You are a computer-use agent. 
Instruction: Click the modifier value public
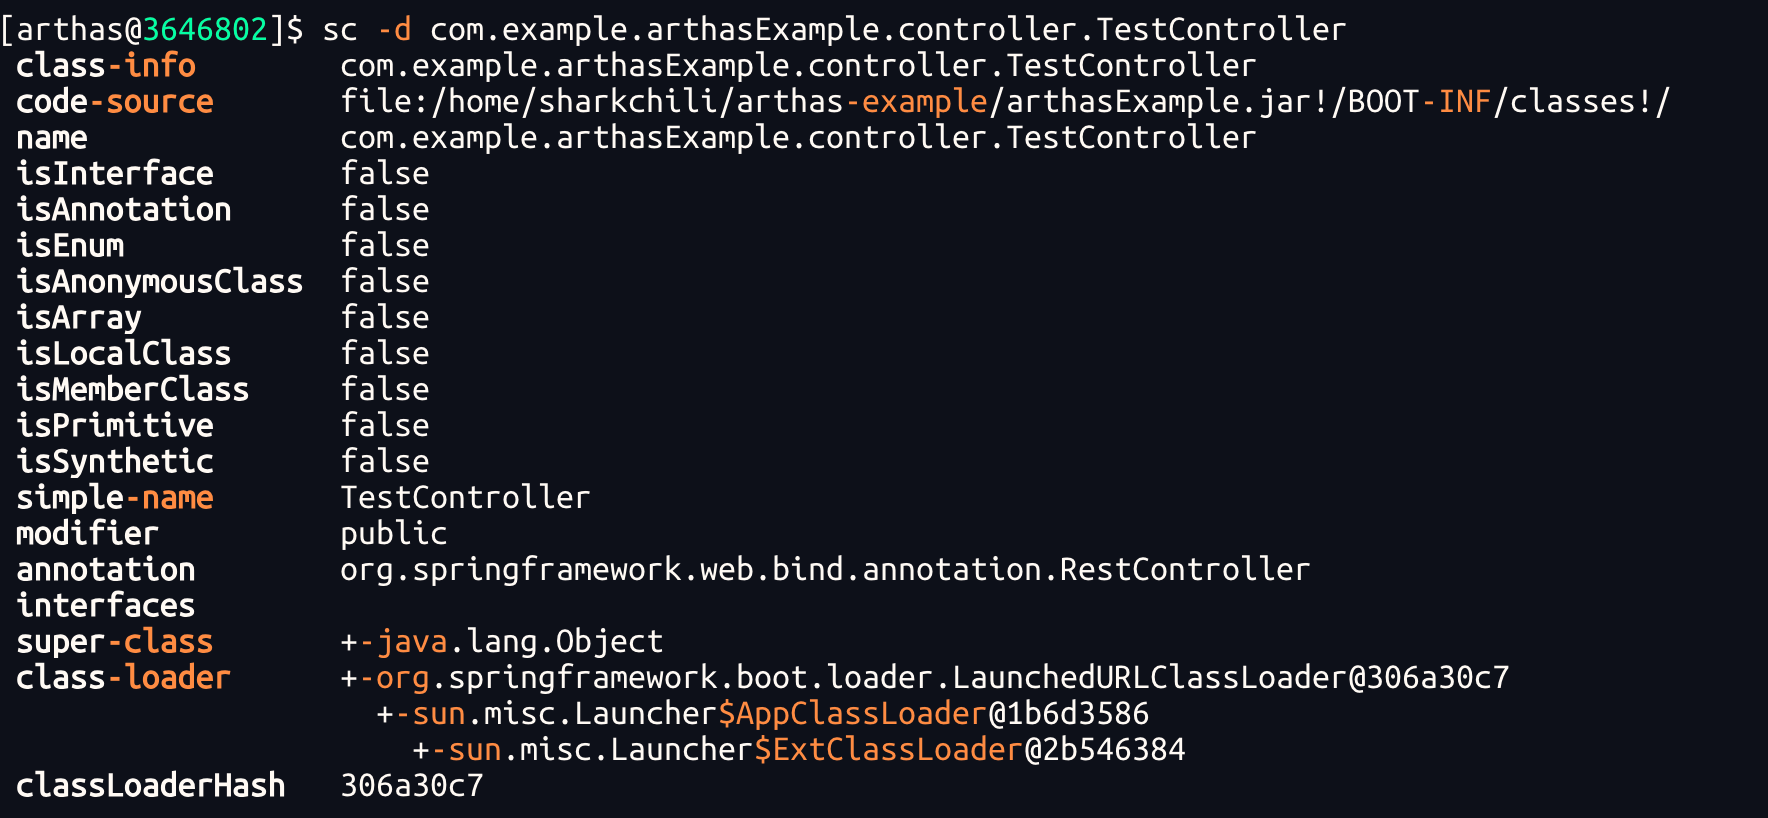[x=394, y=534]
